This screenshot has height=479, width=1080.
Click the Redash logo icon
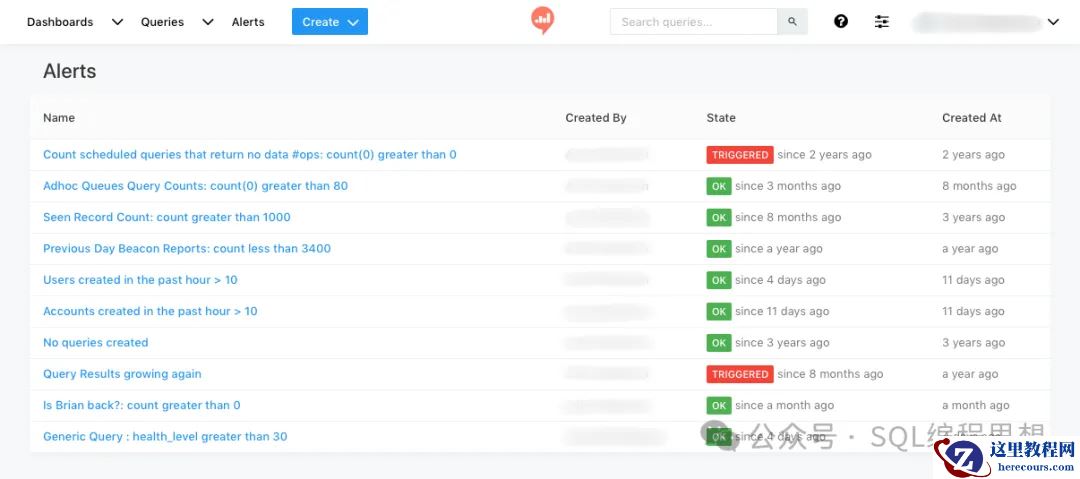pyautogui.click(x=543, y=20)
